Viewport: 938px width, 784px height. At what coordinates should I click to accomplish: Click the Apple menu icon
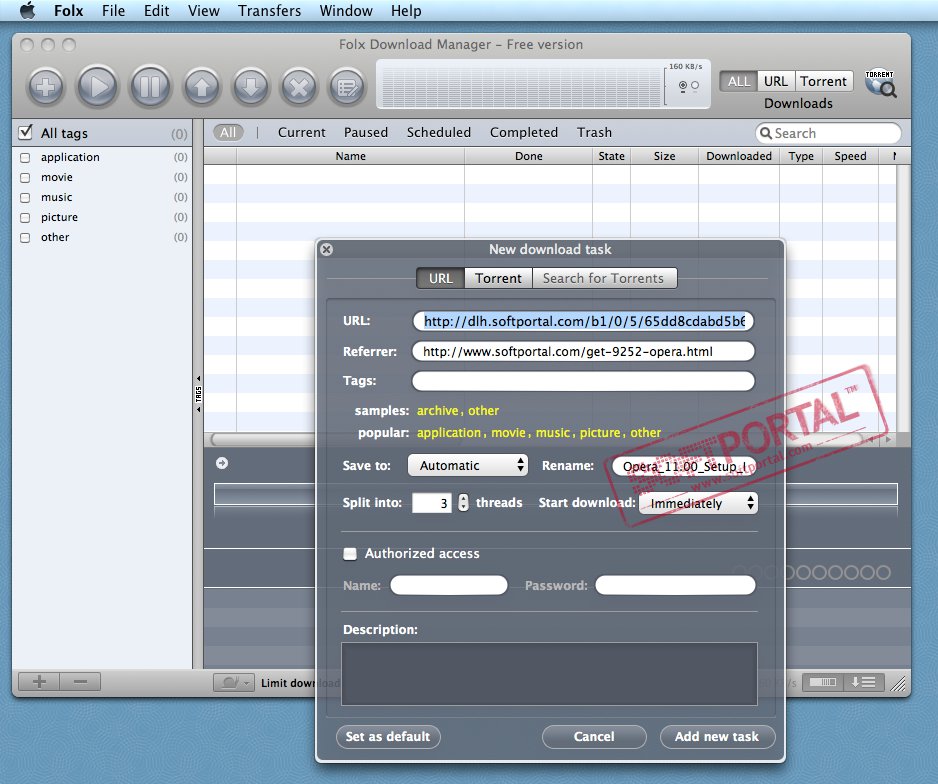point(27,11)
